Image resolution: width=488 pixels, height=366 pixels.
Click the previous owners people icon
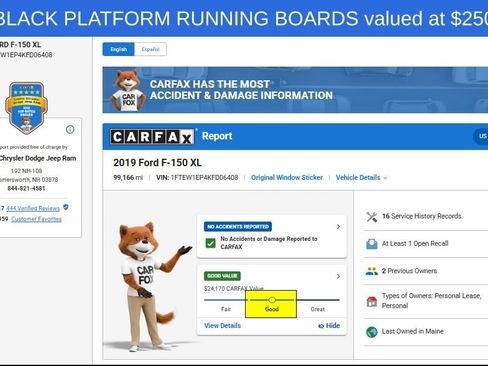(x=372, y=271)
